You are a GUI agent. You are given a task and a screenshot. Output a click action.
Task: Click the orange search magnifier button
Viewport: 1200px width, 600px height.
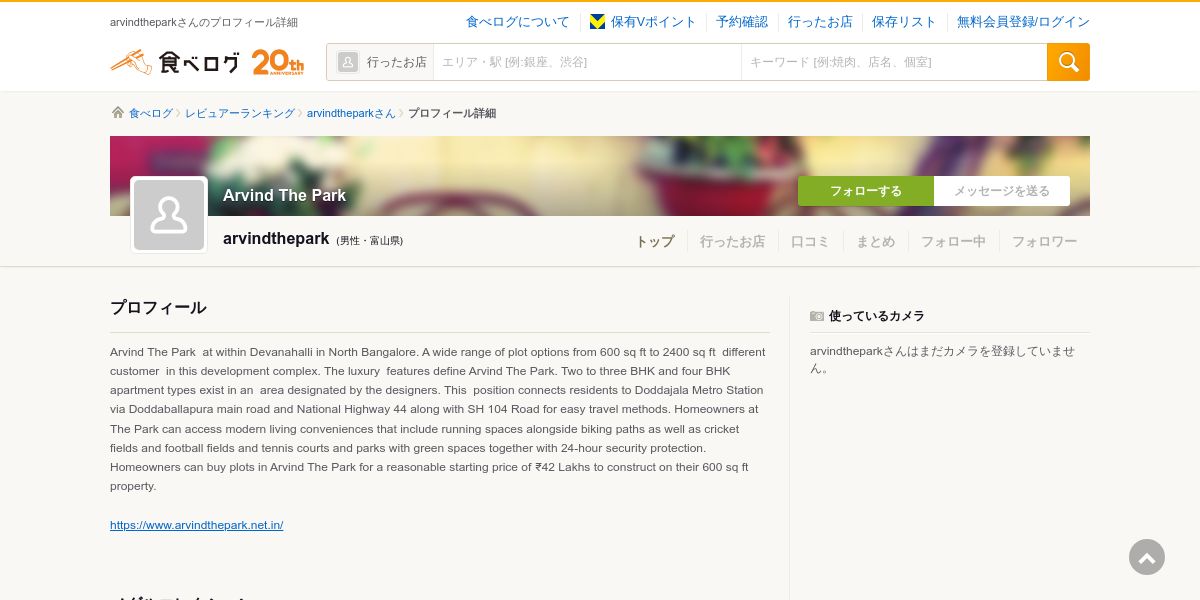(1068, 62)
